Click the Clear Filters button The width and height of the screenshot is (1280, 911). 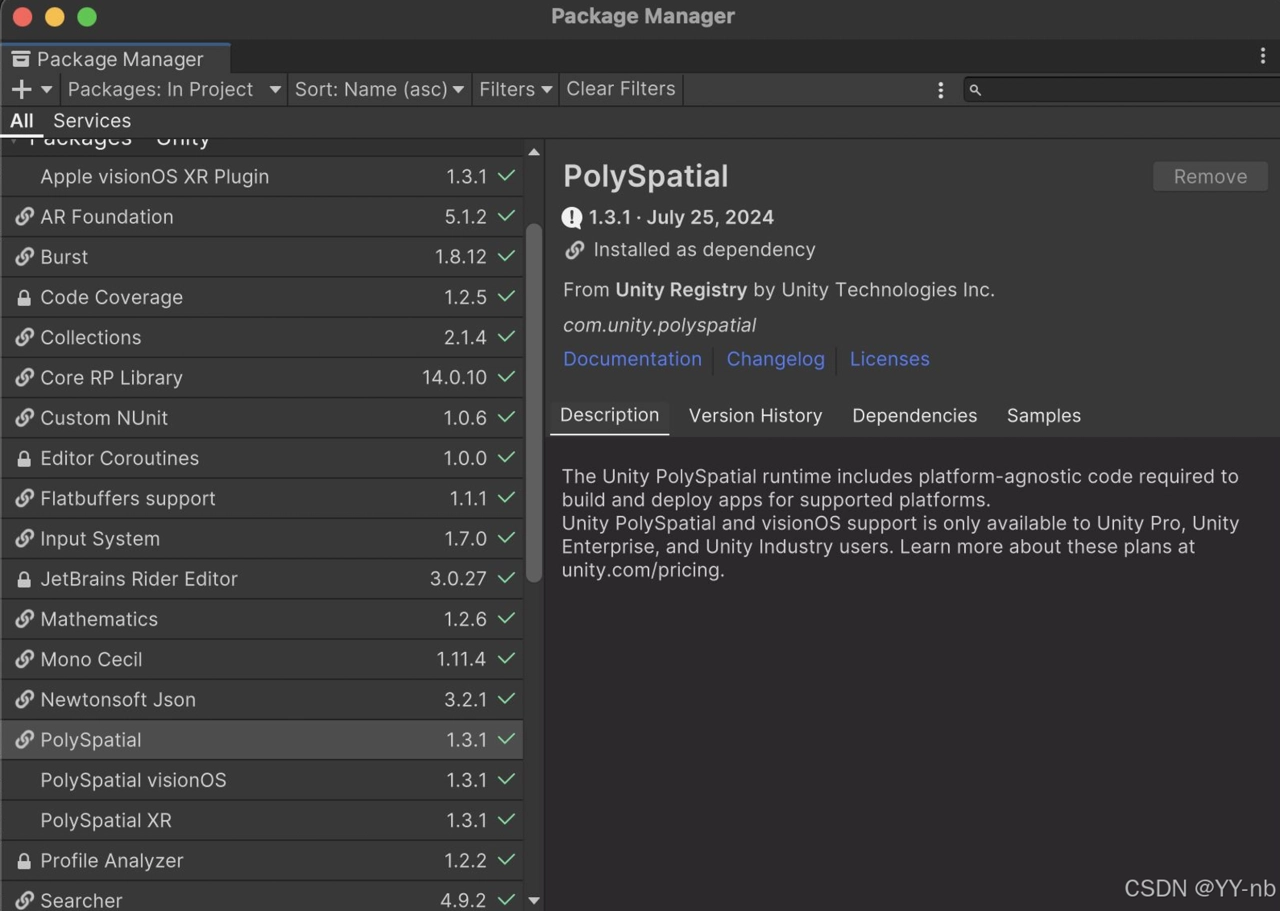pyautogui.click(x=621, y=89)
